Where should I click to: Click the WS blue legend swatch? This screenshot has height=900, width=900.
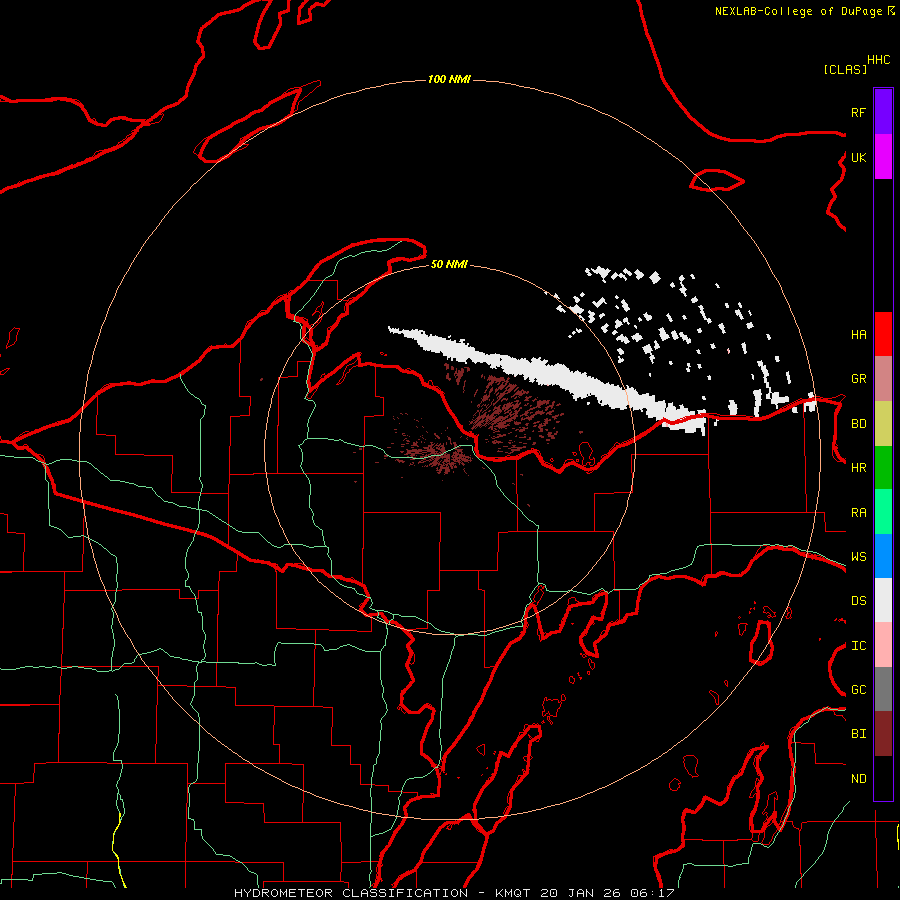click(x=883, y=556)
